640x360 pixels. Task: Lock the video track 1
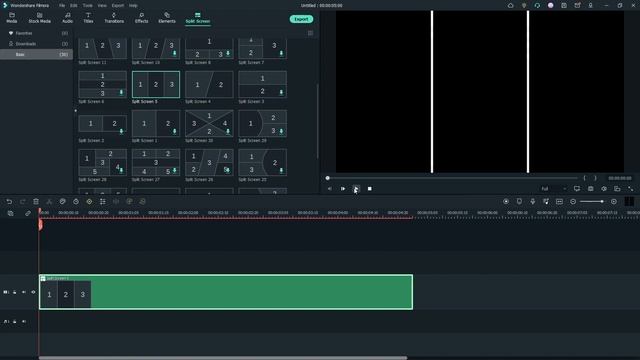click(15, 292)
